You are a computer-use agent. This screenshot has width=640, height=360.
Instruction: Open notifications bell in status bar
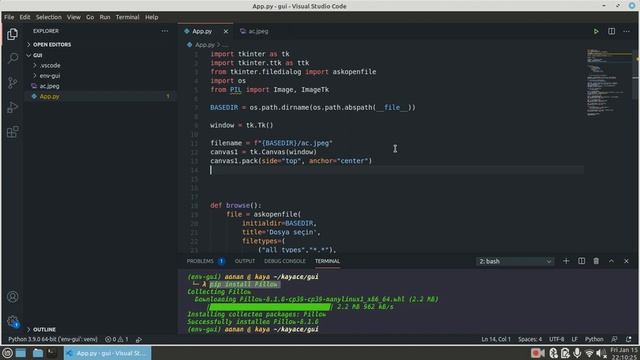point(629,339)
